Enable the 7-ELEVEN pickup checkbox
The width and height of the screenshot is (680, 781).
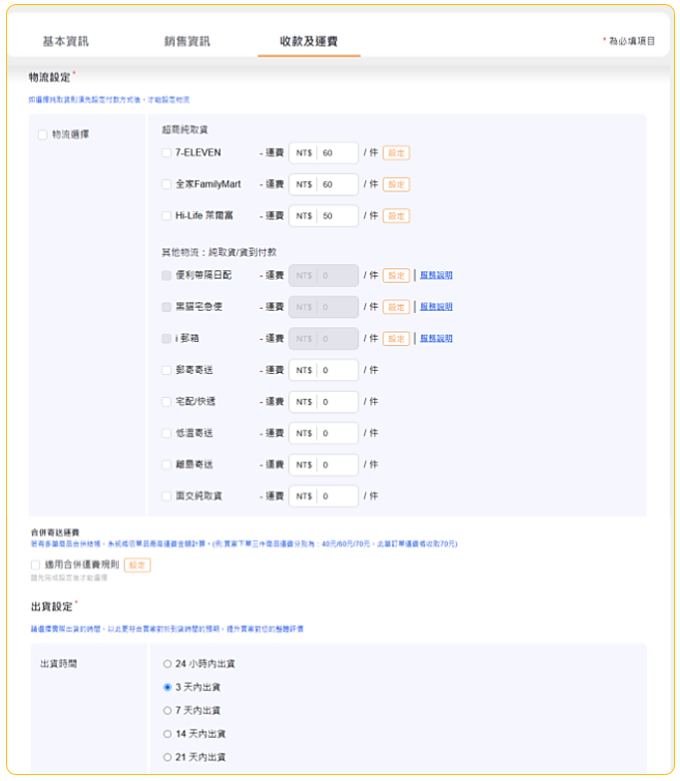coord(167,153)
